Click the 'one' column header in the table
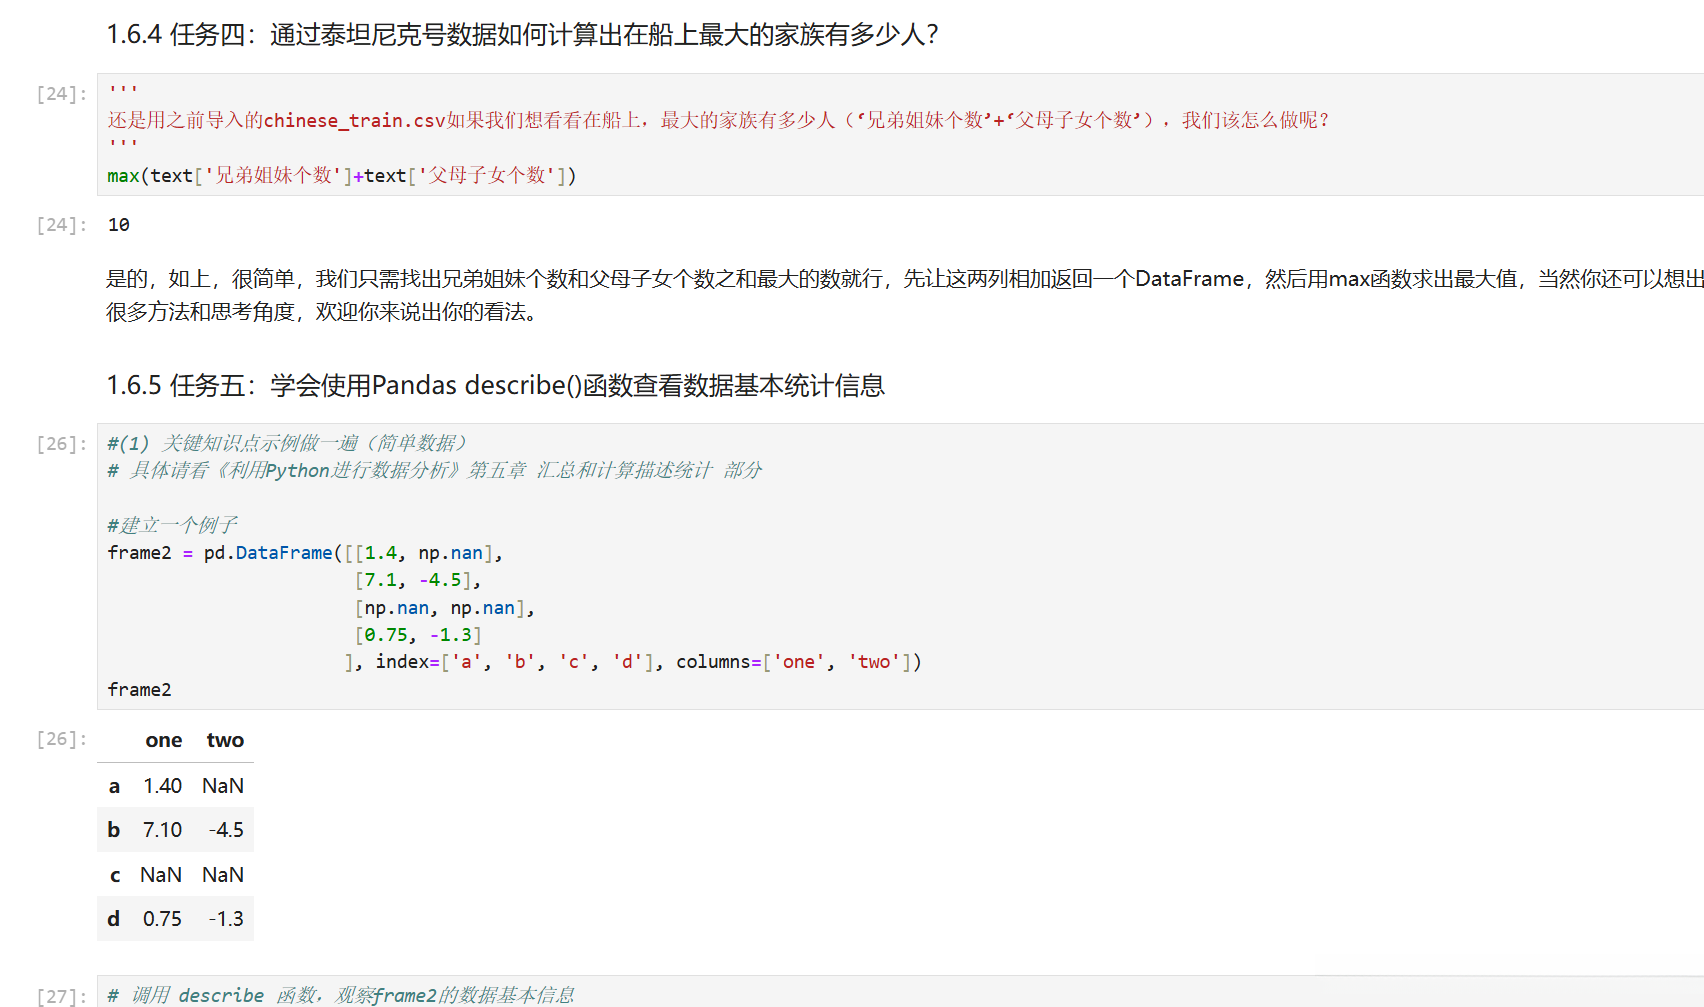This screenshot has height=1007, width=1704. tap(163, 741)
